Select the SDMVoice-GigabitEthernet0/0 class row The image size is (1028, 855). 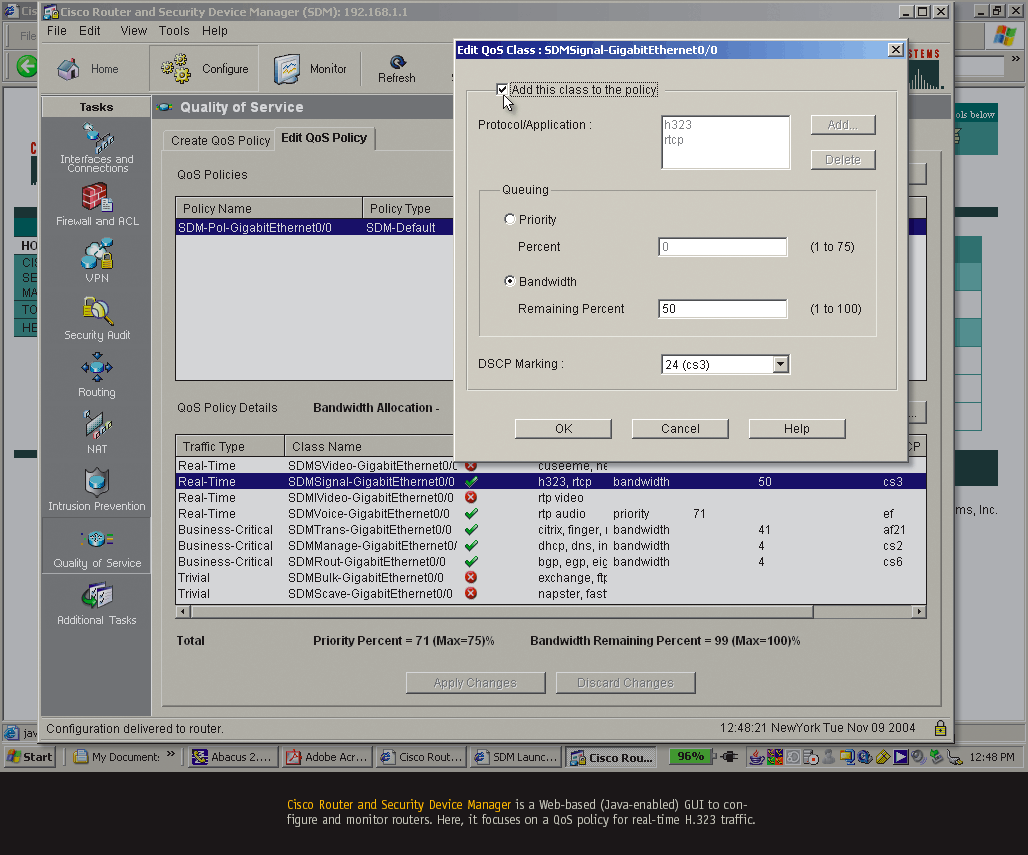click(369, 514)
